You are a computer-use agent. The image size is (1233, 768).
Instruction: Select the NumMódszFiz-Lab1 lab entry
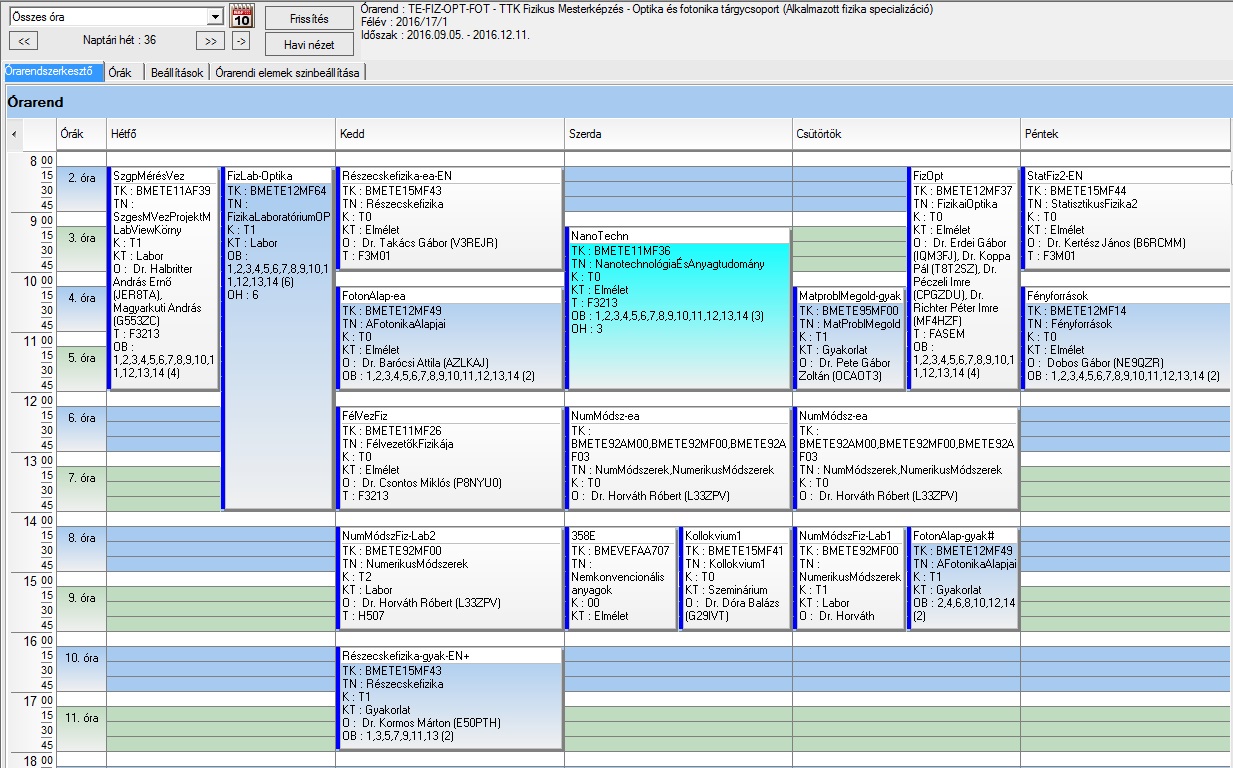[x=849, y=579]
